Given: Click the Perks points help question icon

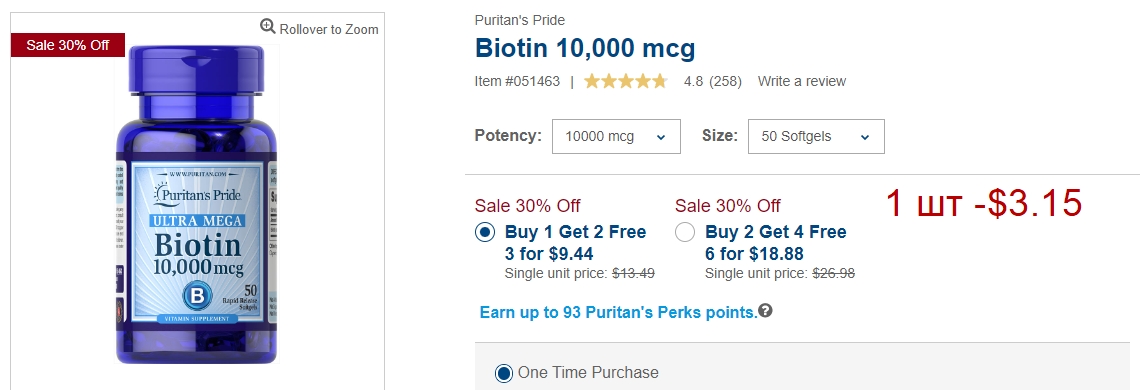Looking at the screenshot, I should [765, 311].
